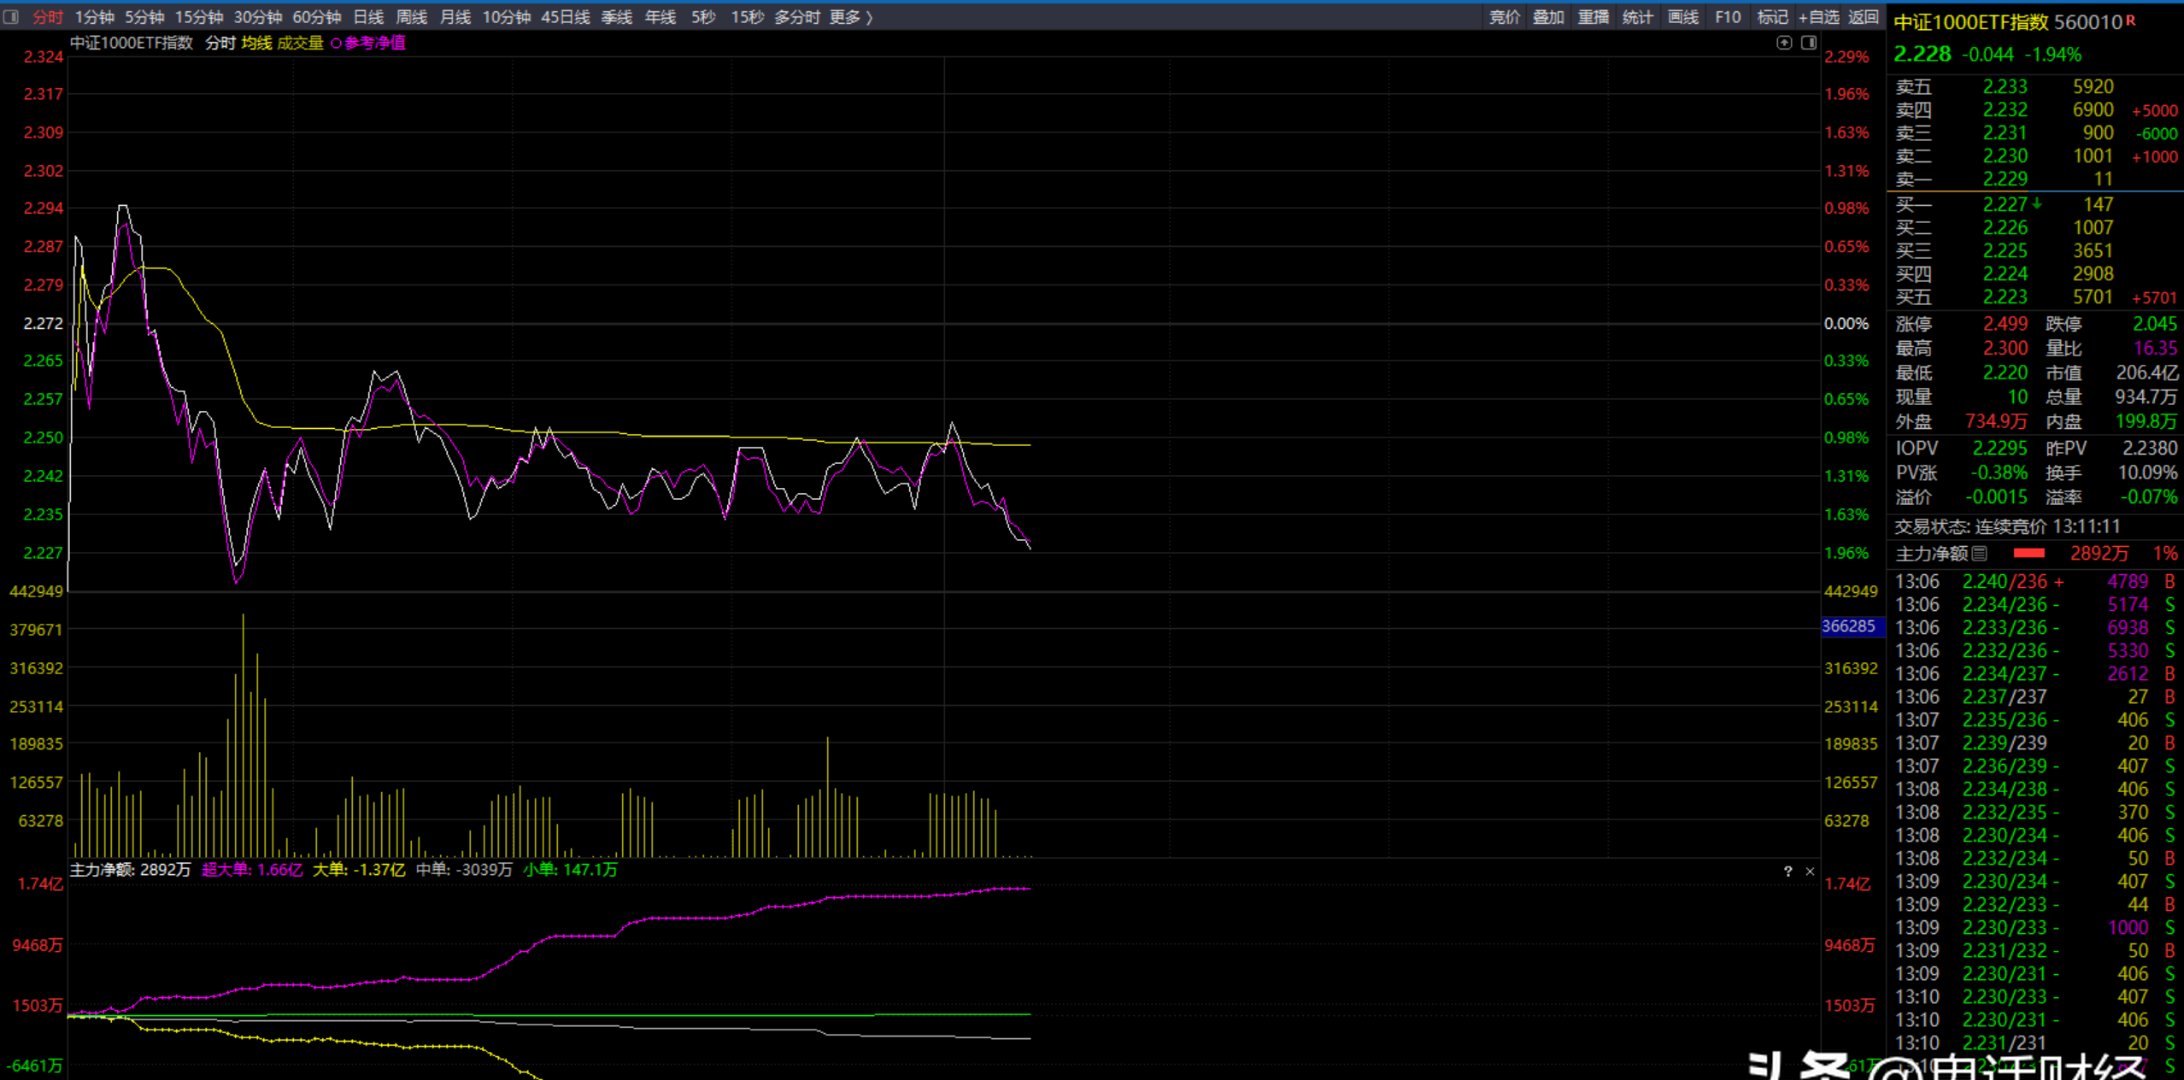Expand more periods with 更多 arrow
The width and height of the screenshot is (2184, 1080).
[x=851, y=17]
